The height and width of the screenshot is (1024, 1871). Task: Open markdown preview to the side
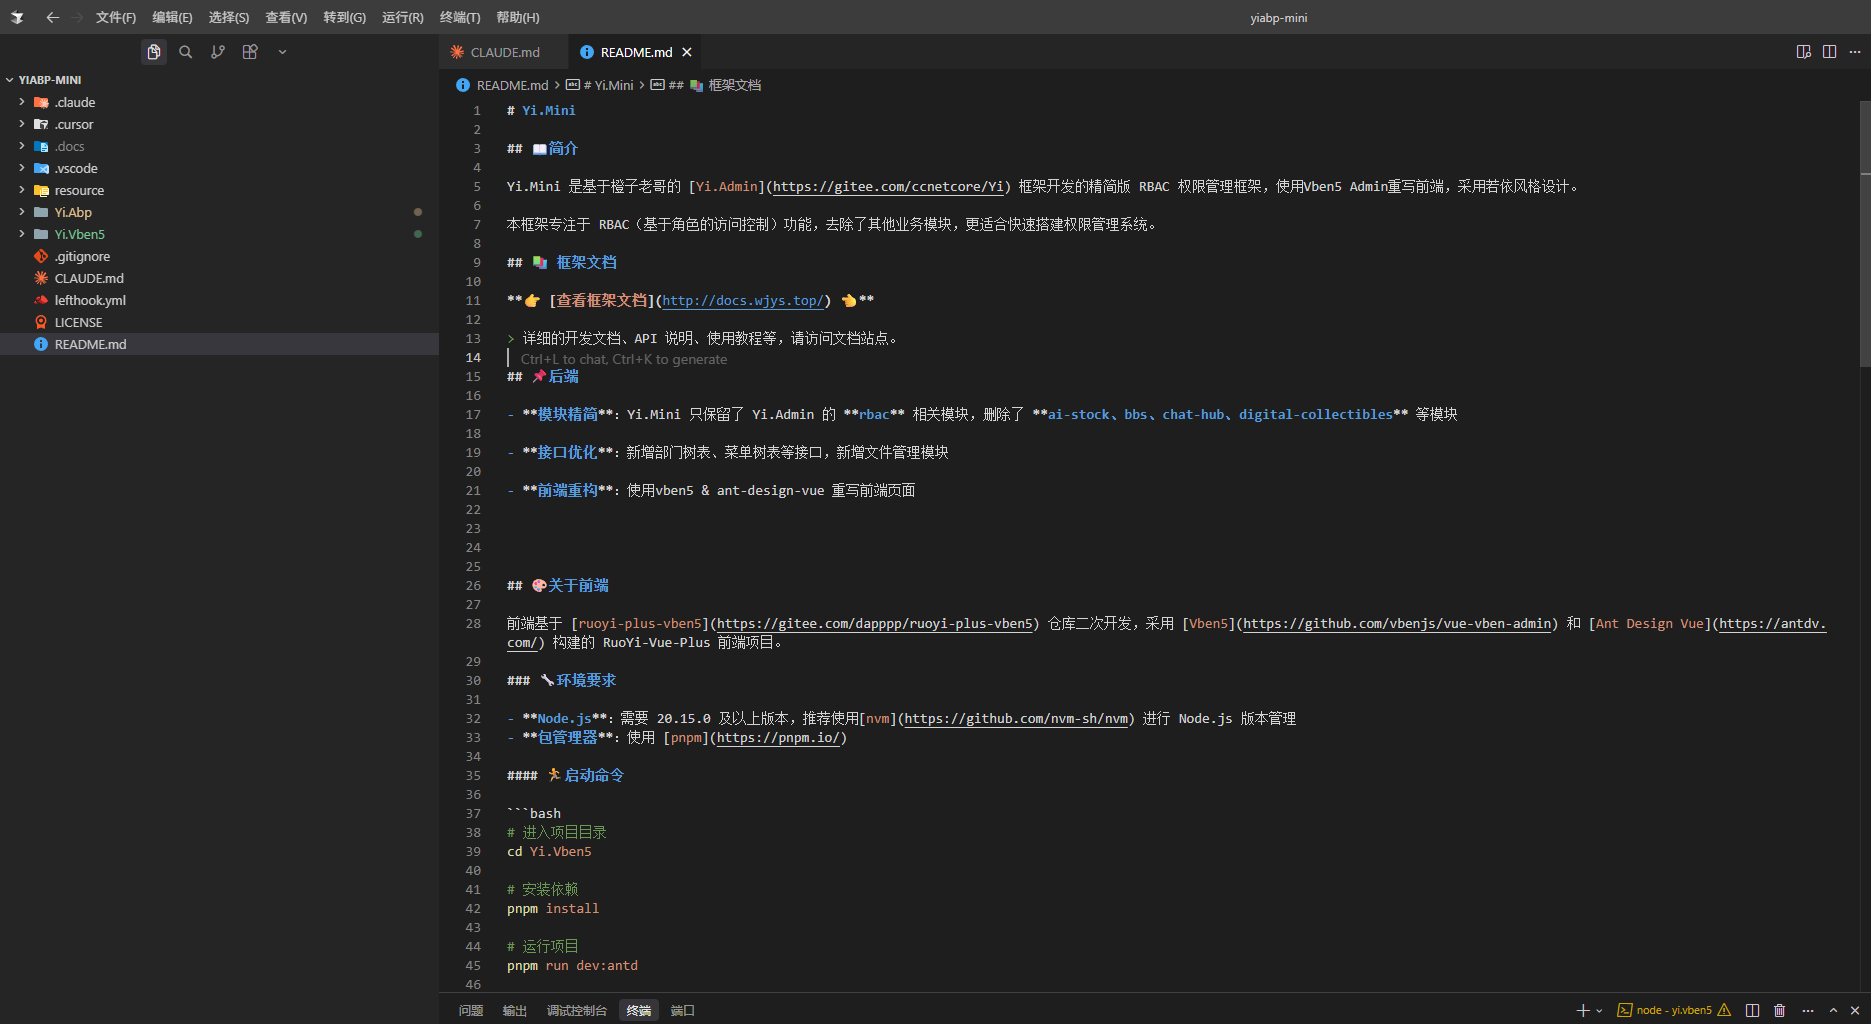[1803, 52]
